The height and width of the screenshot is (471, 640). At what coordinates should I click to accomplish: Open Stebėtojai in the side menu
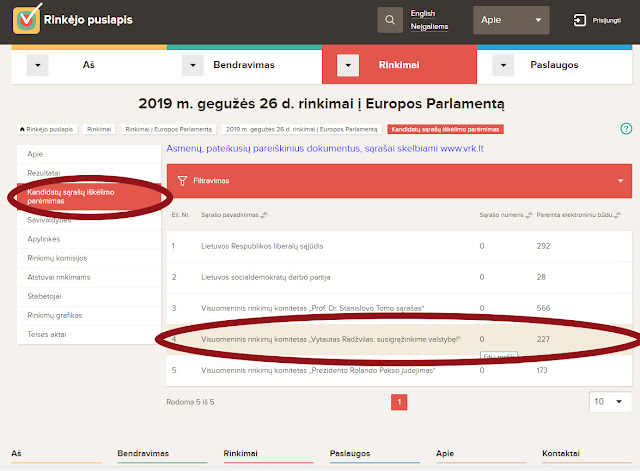click(x=89, y=296)
